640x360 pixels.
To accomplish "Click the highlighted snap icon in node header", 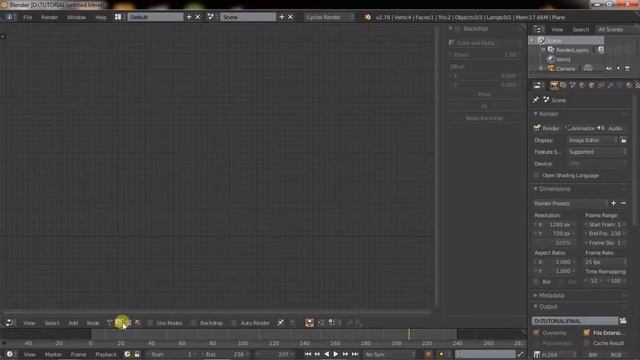I will pos(309,323).
